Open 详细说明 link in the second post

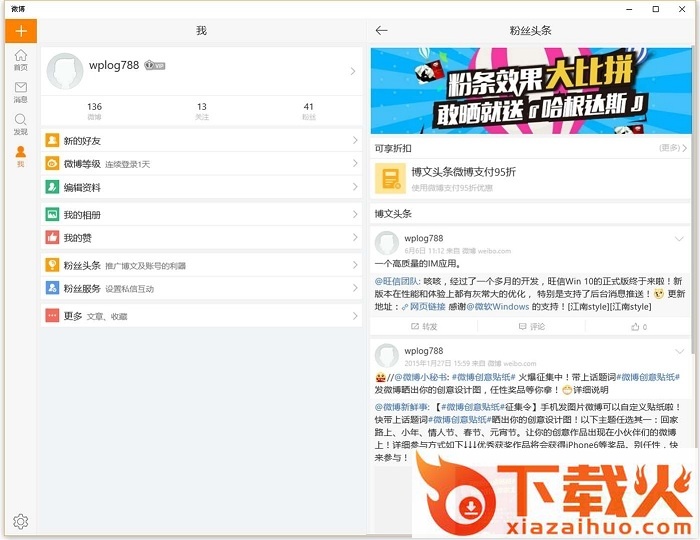pos(591,390)
